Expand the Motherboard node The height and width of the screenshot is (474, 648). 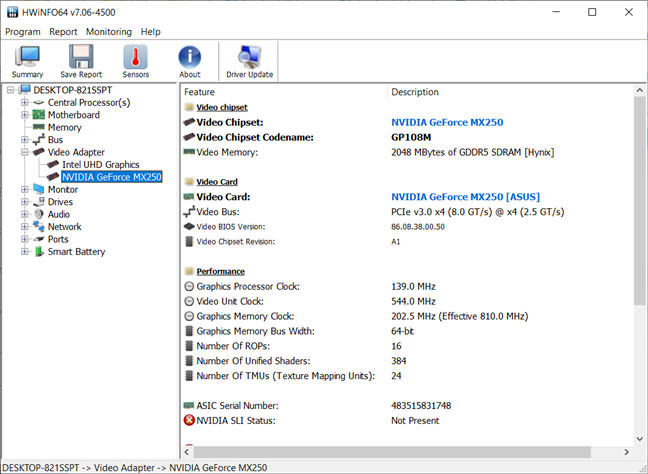point(25,114)
